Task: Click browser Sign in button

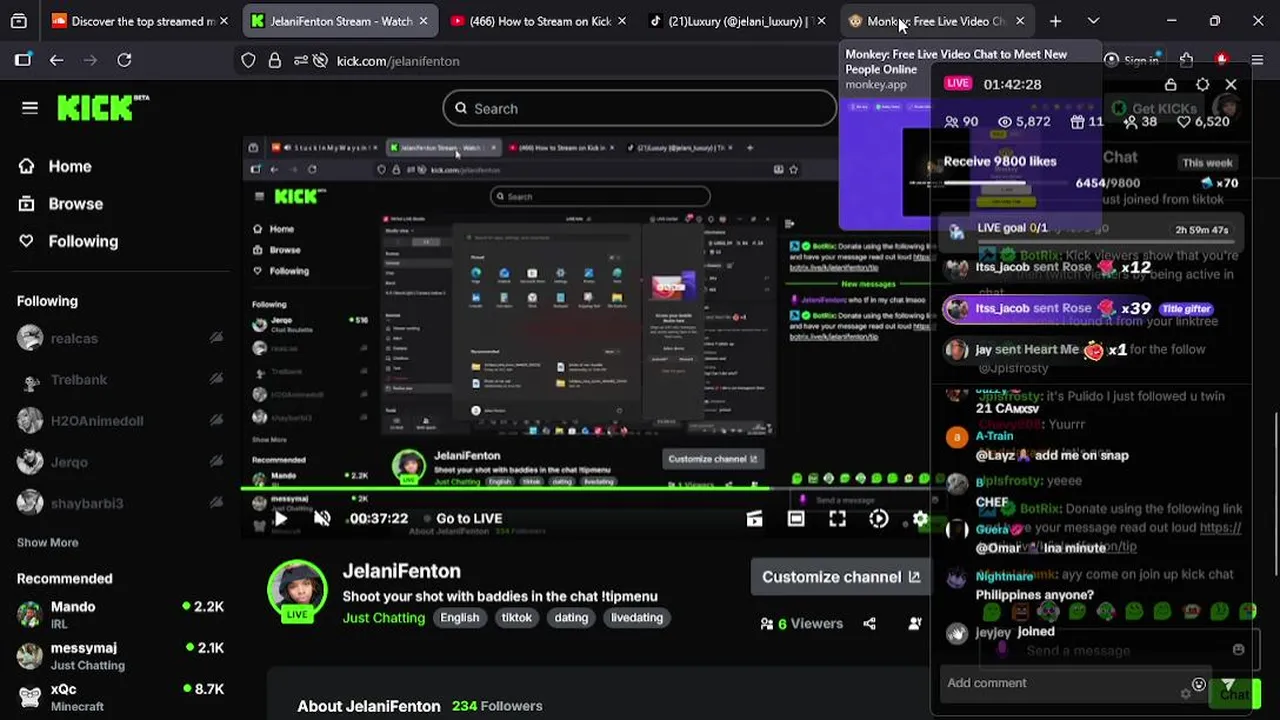Action: [x=1131, y=61]
